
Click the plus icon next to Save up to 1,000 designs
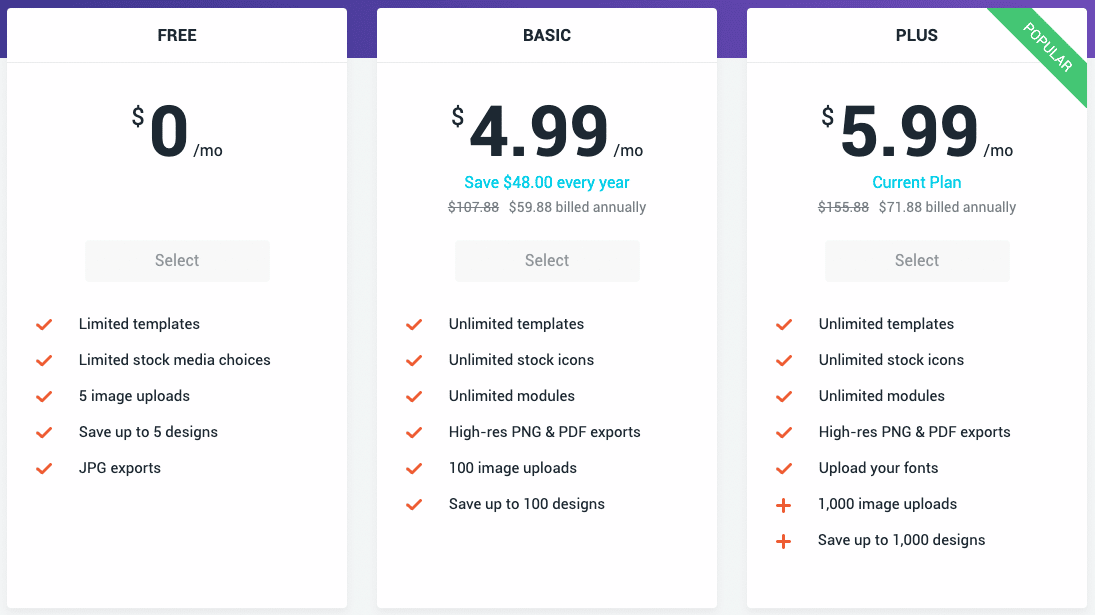(784, 541)
